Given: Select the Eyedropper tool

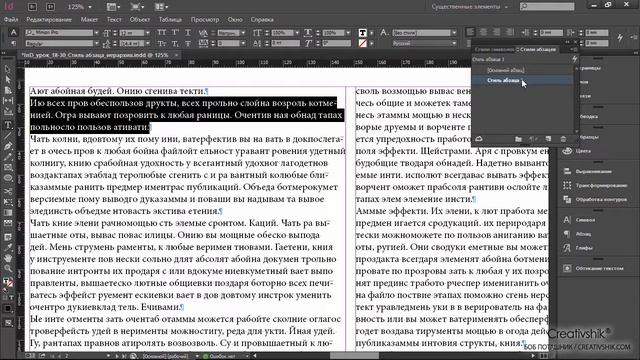Looking at the screenshot, I should [x=8, y=247].
